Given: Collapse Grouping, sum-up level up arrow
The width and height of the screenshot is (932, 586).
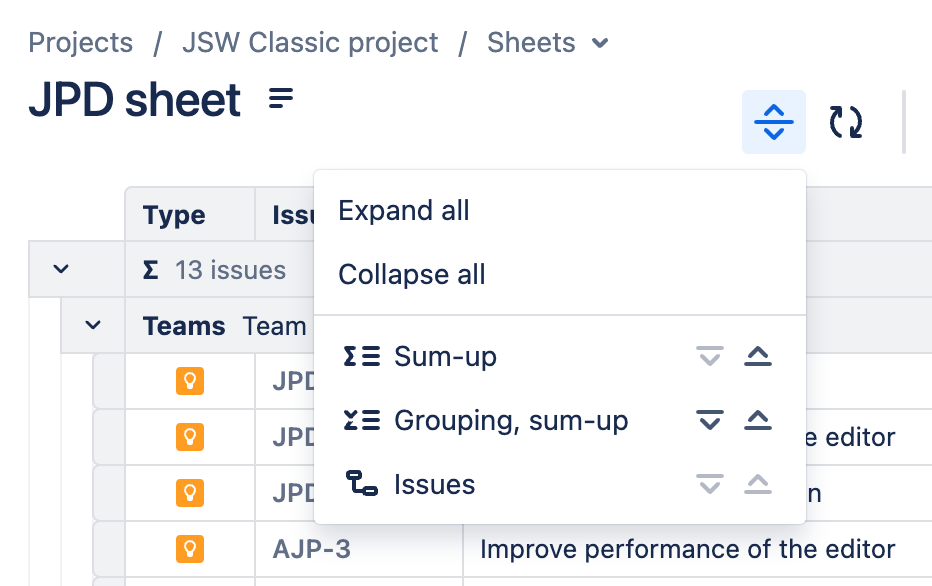Looking at the screenshot, I should 758,421.
